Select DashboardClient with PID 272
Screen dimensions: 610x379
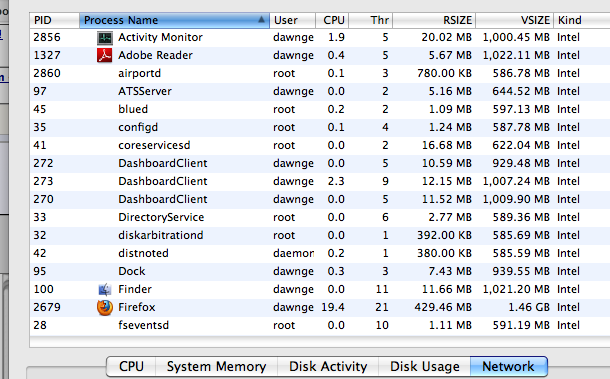(320, 163)
